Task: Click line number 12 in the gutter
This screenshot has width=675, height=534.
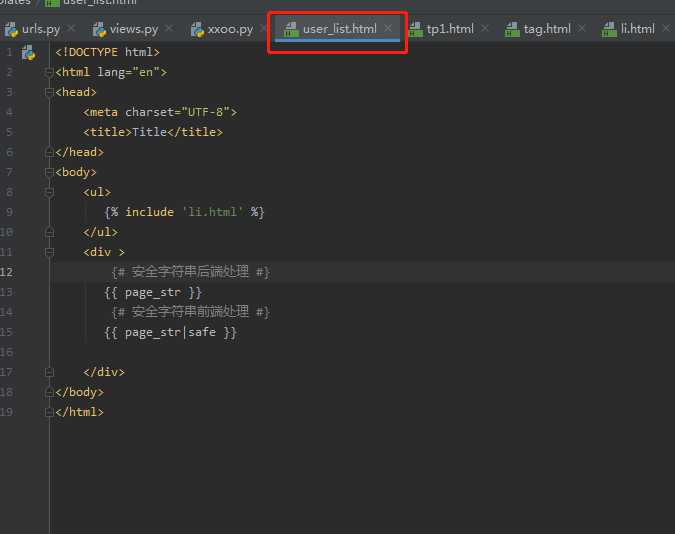Action: pyautogui.click(x=6, y=272)
